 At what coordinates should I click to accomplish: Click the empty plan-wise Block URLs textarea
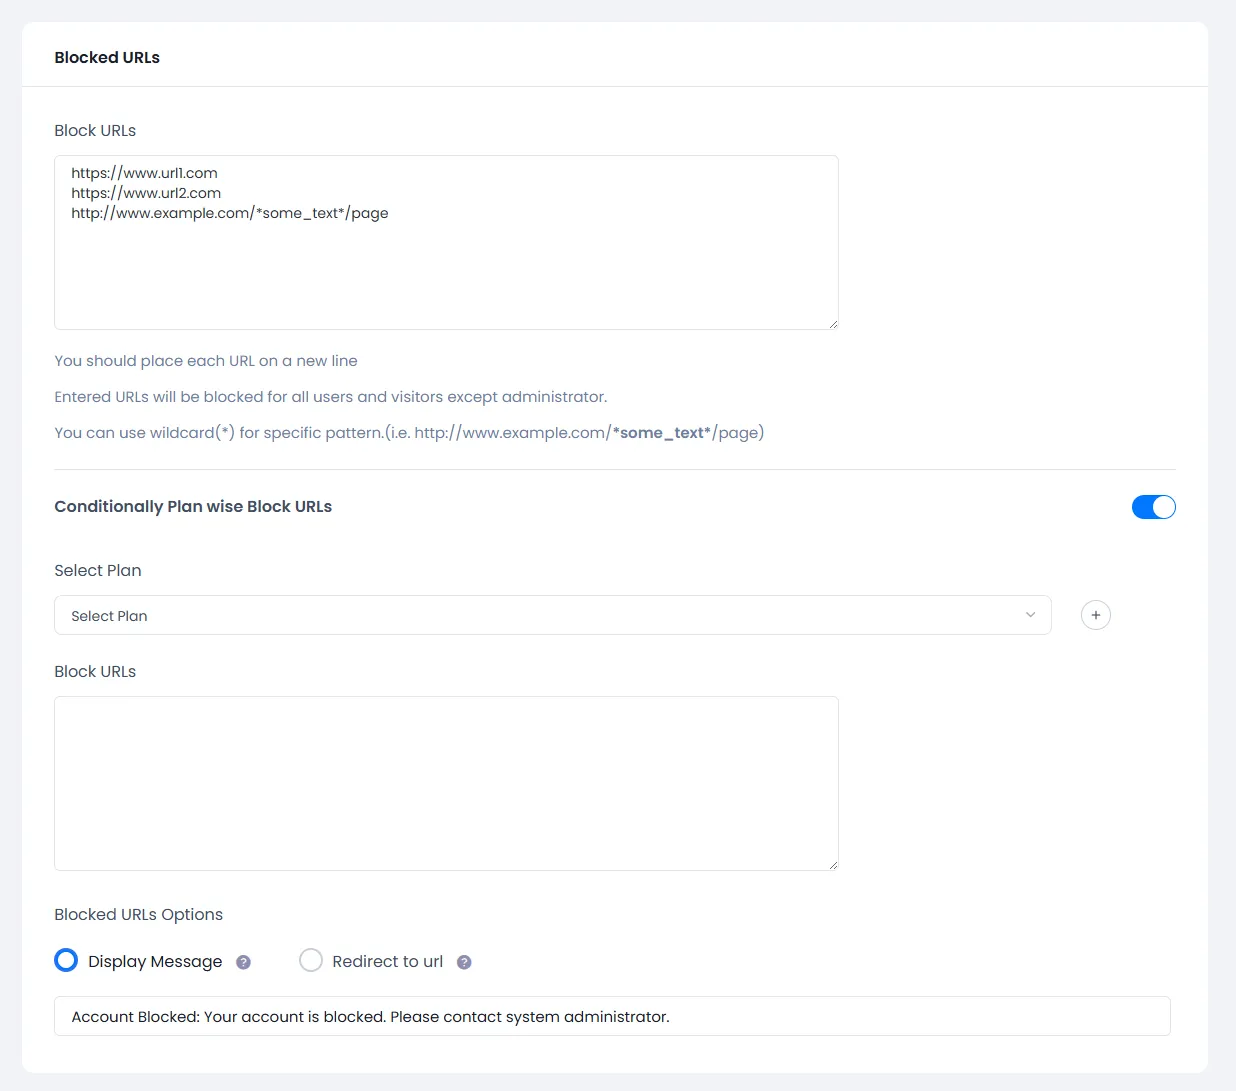click(x=446, y=783)
